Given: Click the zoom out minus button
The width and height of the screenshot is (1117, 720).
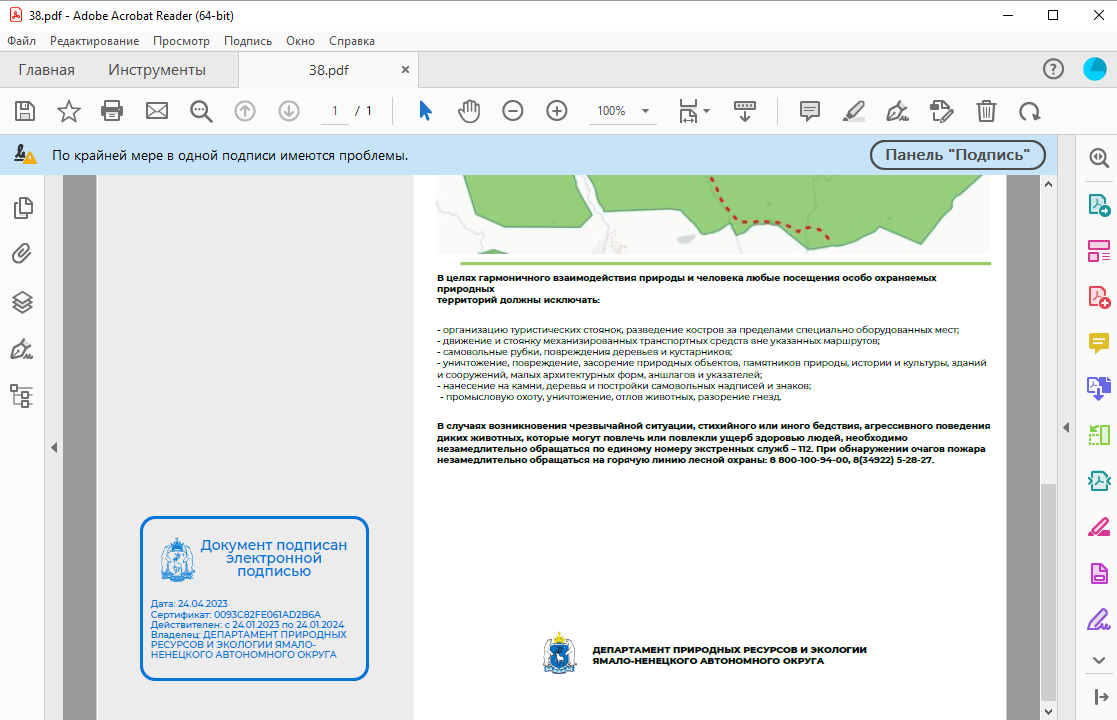Looking at the screenshot, I should click(513, 111).
